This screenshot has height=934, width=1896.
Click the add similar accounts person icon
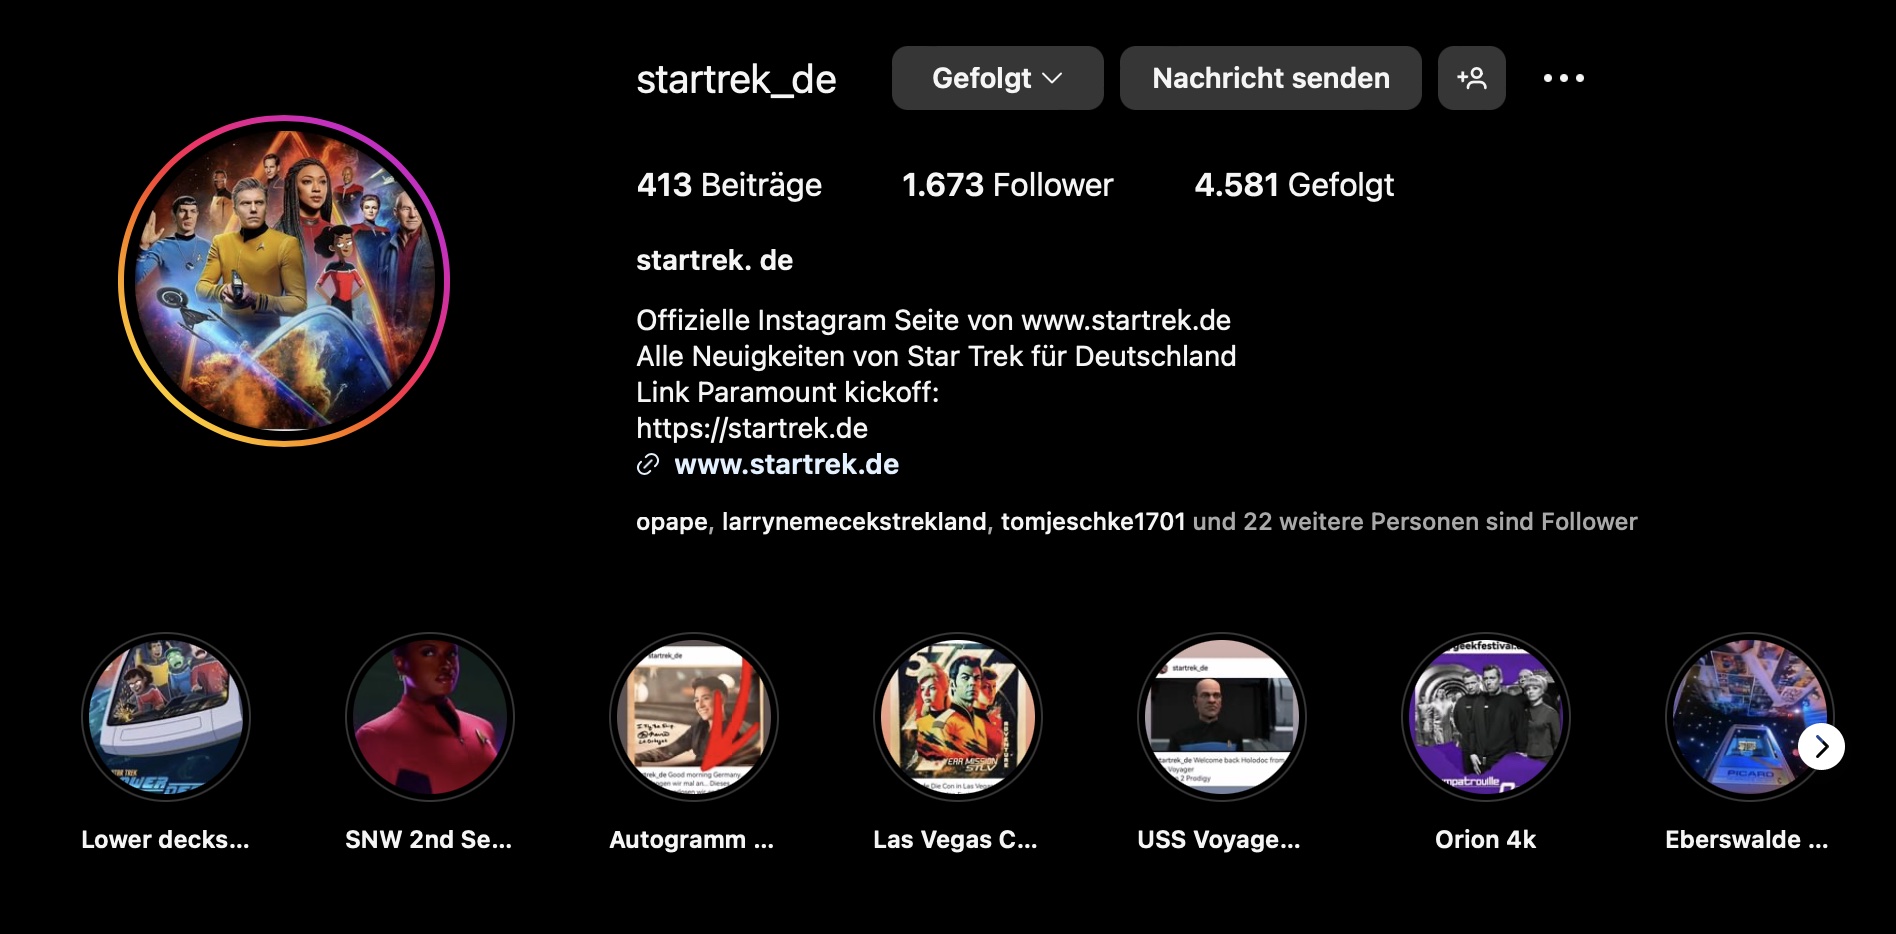1471,78
